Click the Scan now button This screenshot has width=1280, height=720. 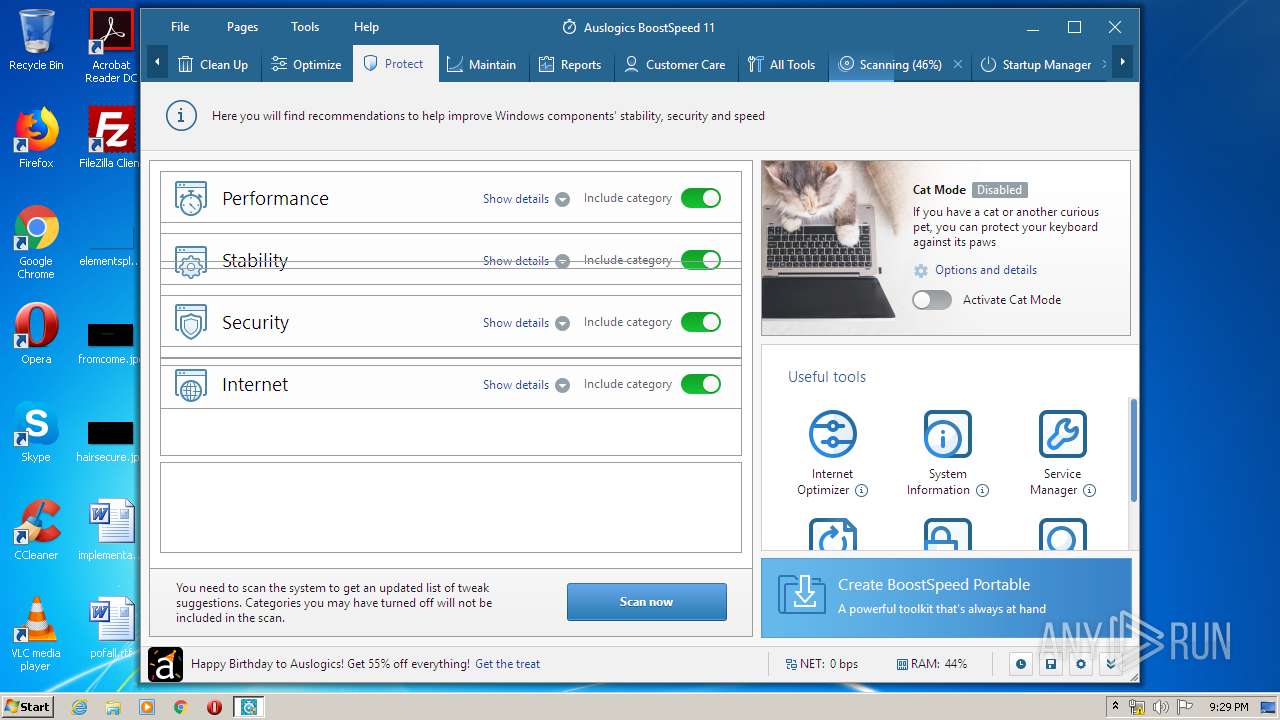click(x=647, y=602)
